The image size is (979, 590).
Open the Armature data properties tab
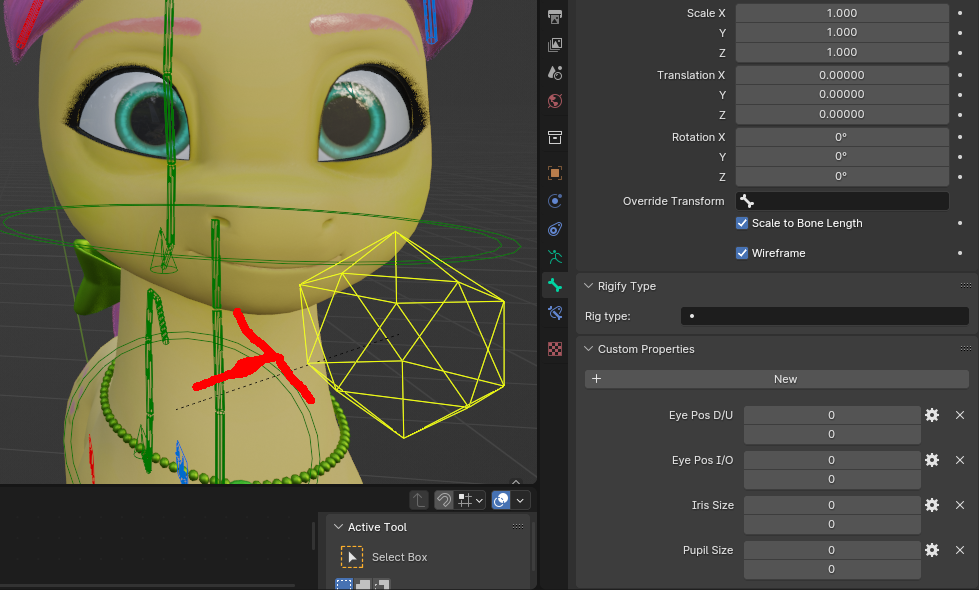point(554,257)
